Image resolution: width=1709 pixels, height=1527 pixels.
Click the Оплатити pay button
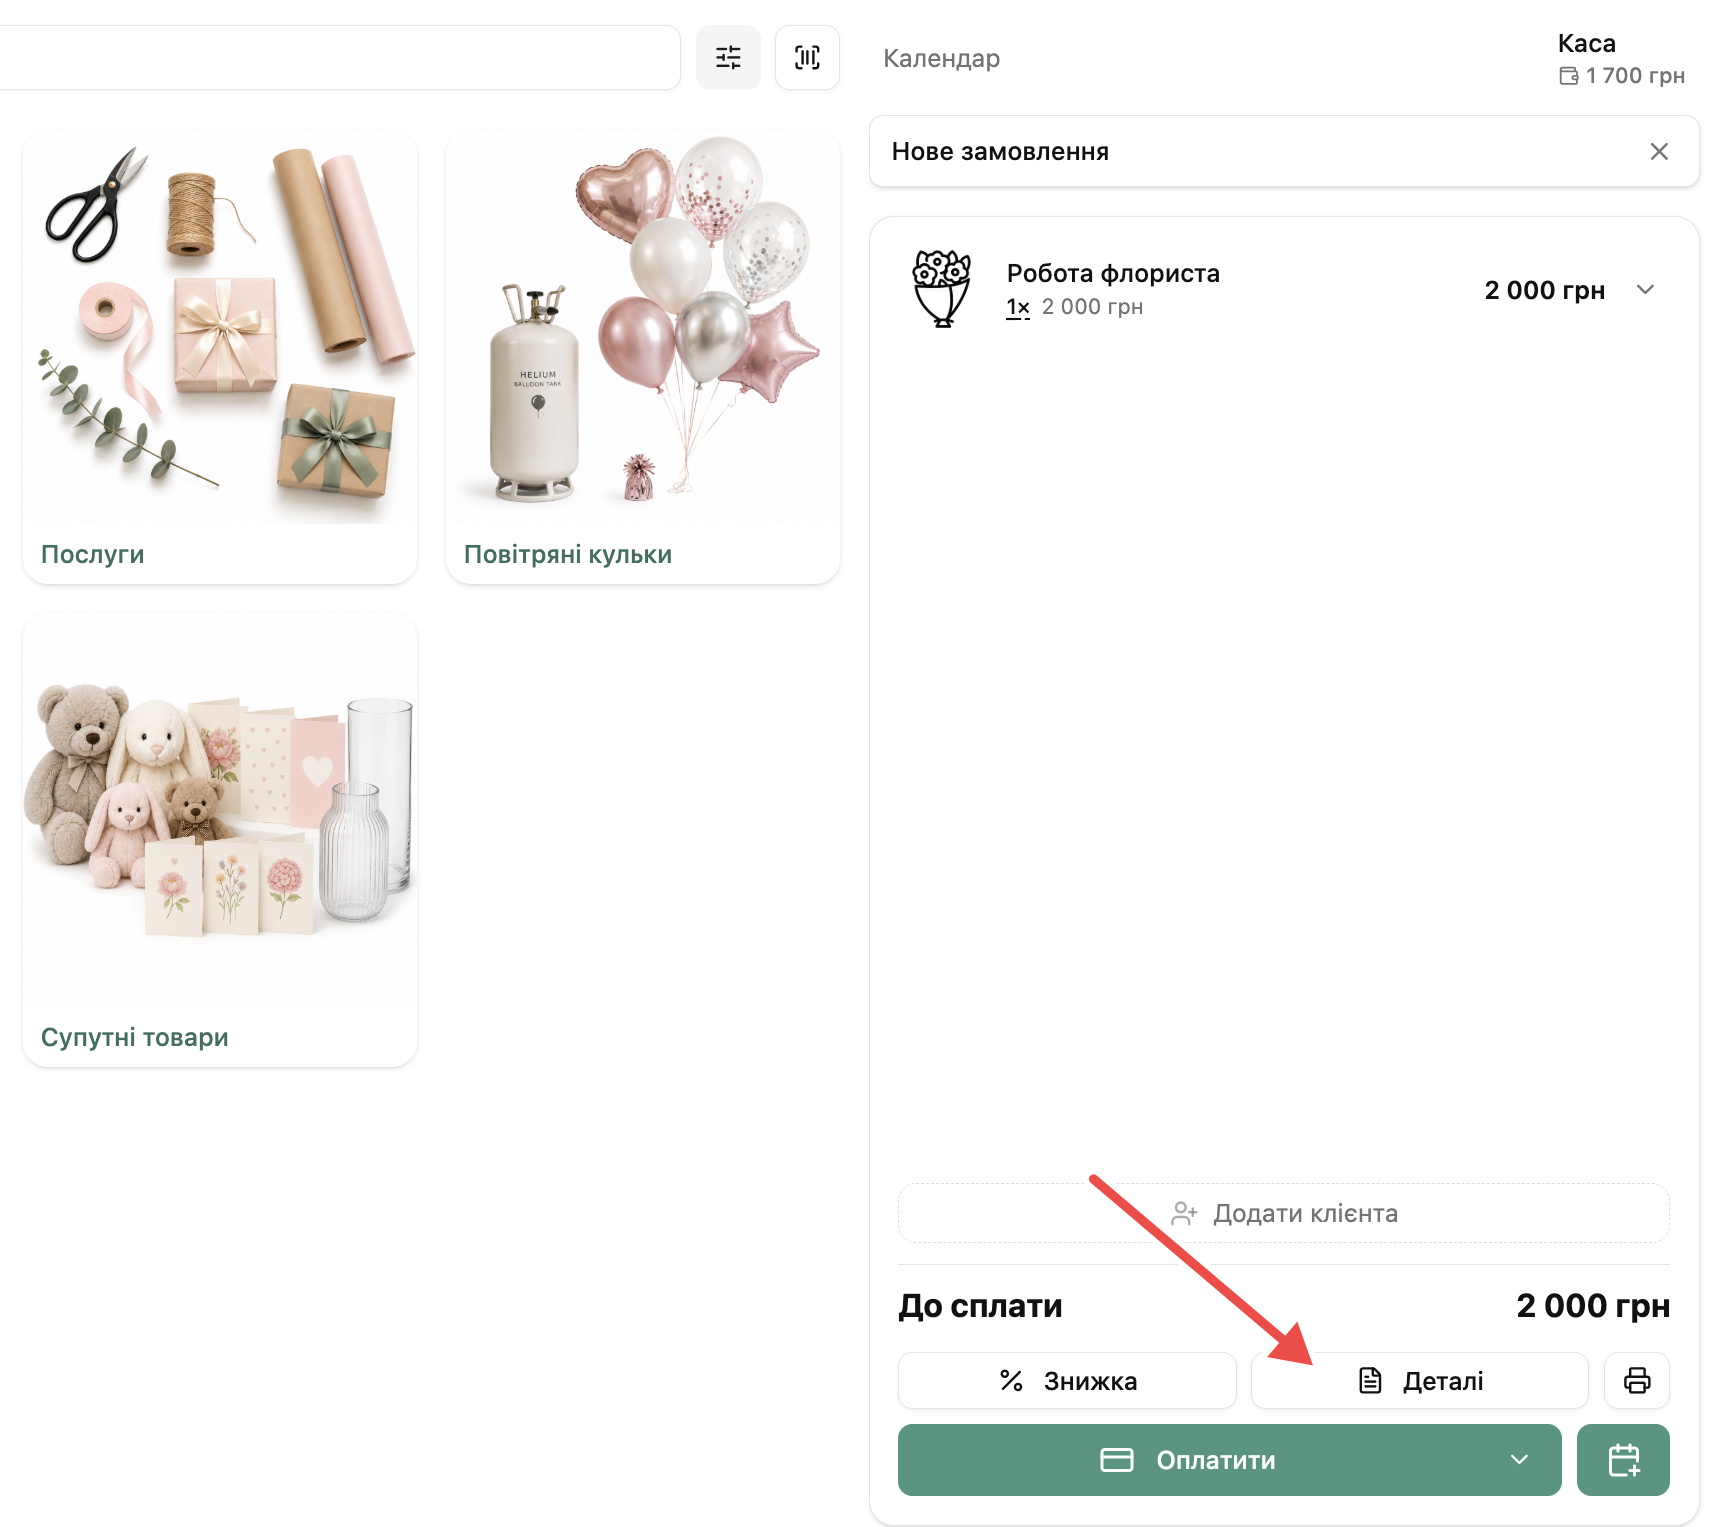point(1229,1460)
